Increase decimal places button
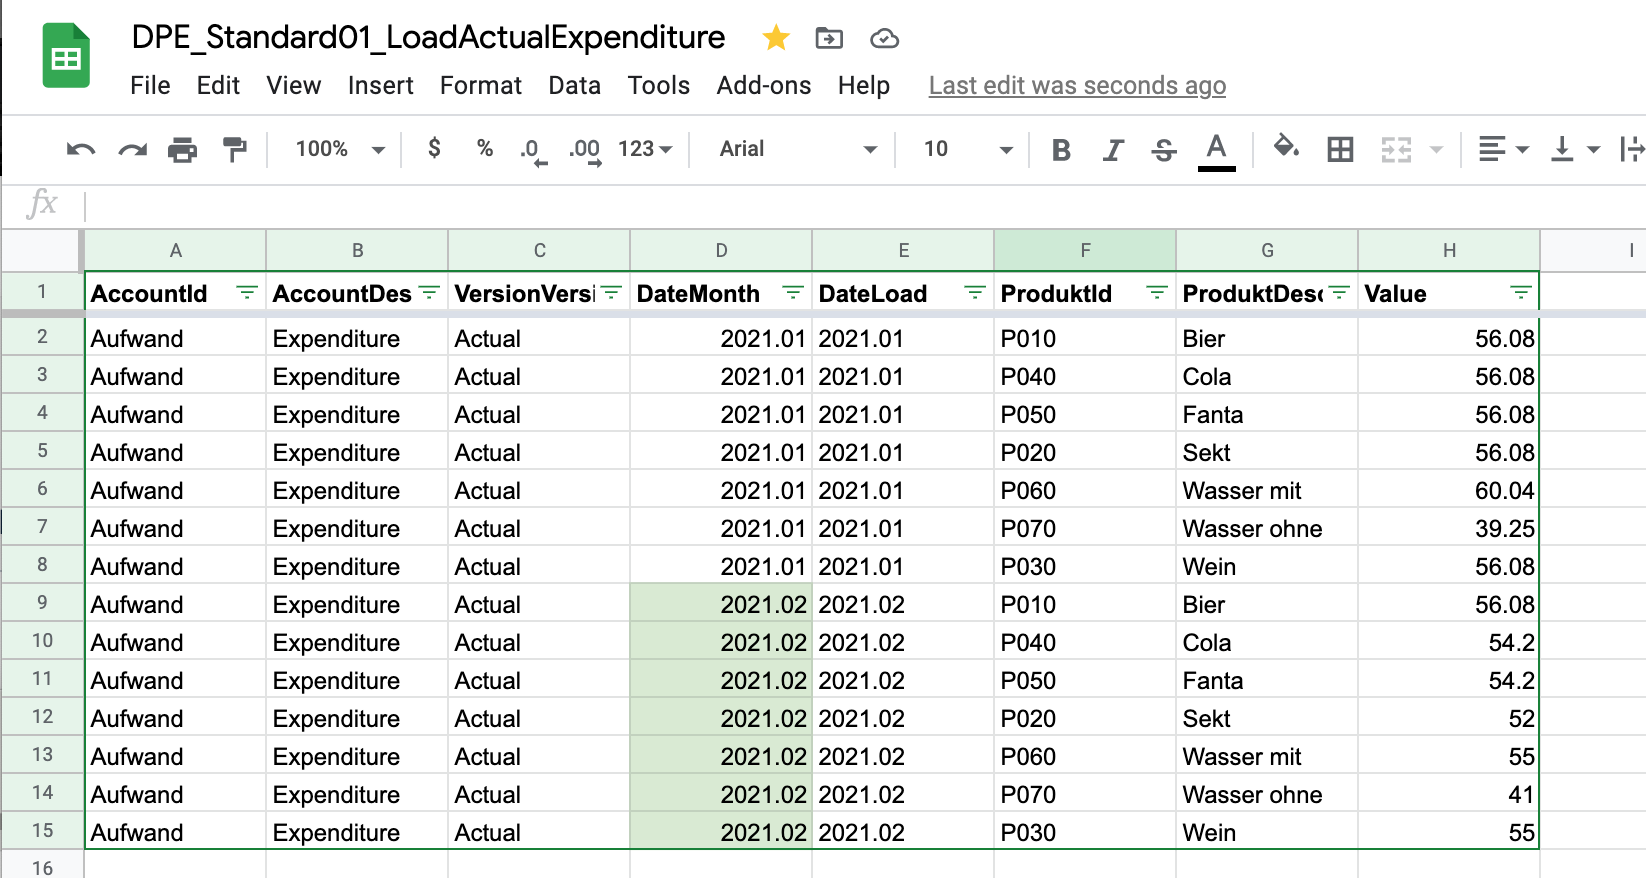Image resolution: width=1646 pixels, height=878 pixels. [x=585, y=150]
